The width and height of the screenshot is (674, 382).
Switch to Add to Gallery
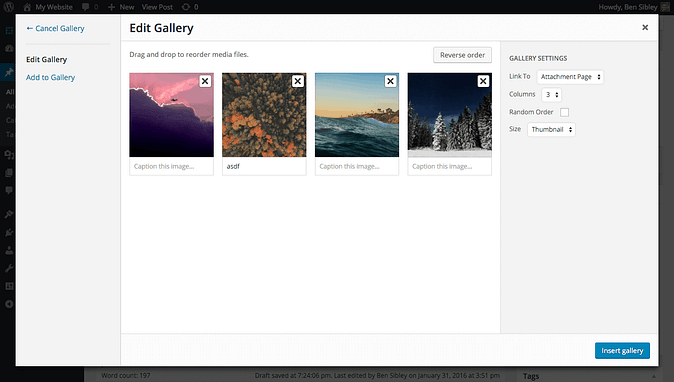click(50, 77)
